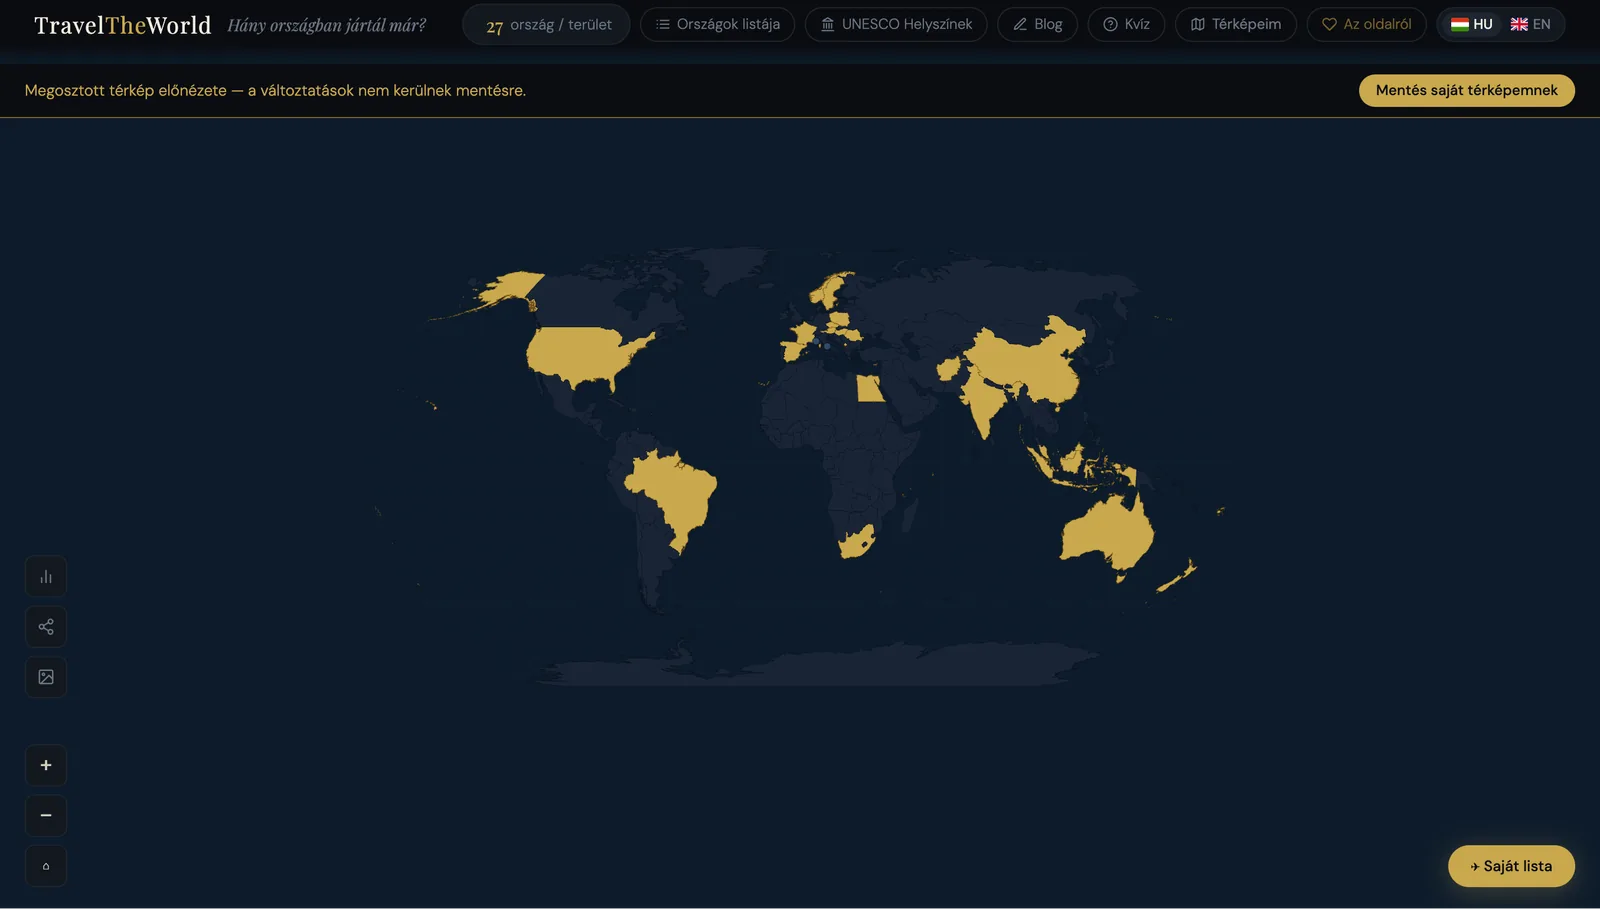Click the 27 ország / terület counter

pyautogui.click(x=546, y=24)
